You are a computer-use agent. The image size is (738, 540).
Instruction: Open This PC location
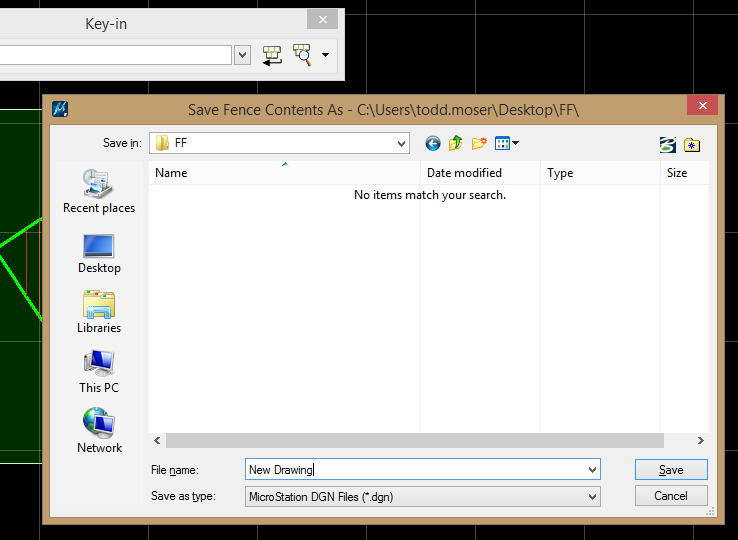coord(99,372)
